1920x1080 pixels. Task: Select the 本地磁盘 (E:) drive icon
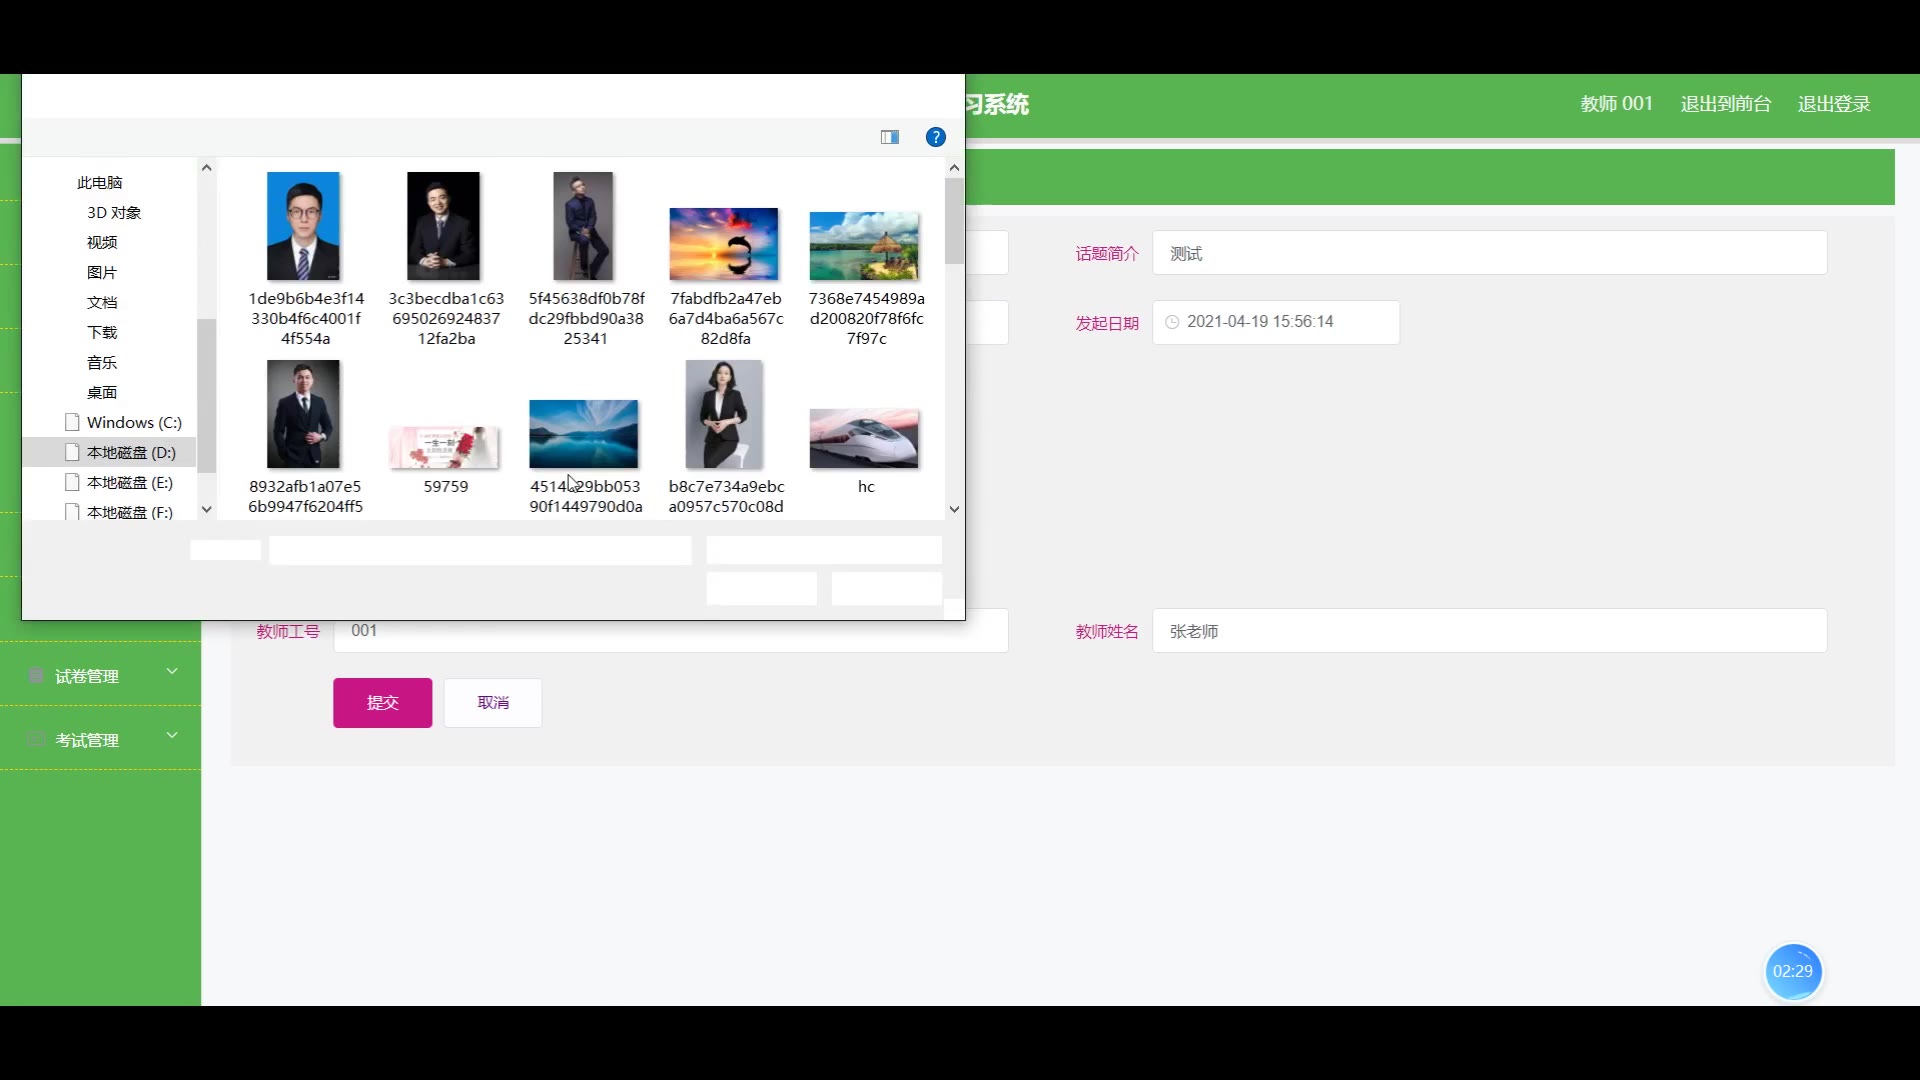72,482
